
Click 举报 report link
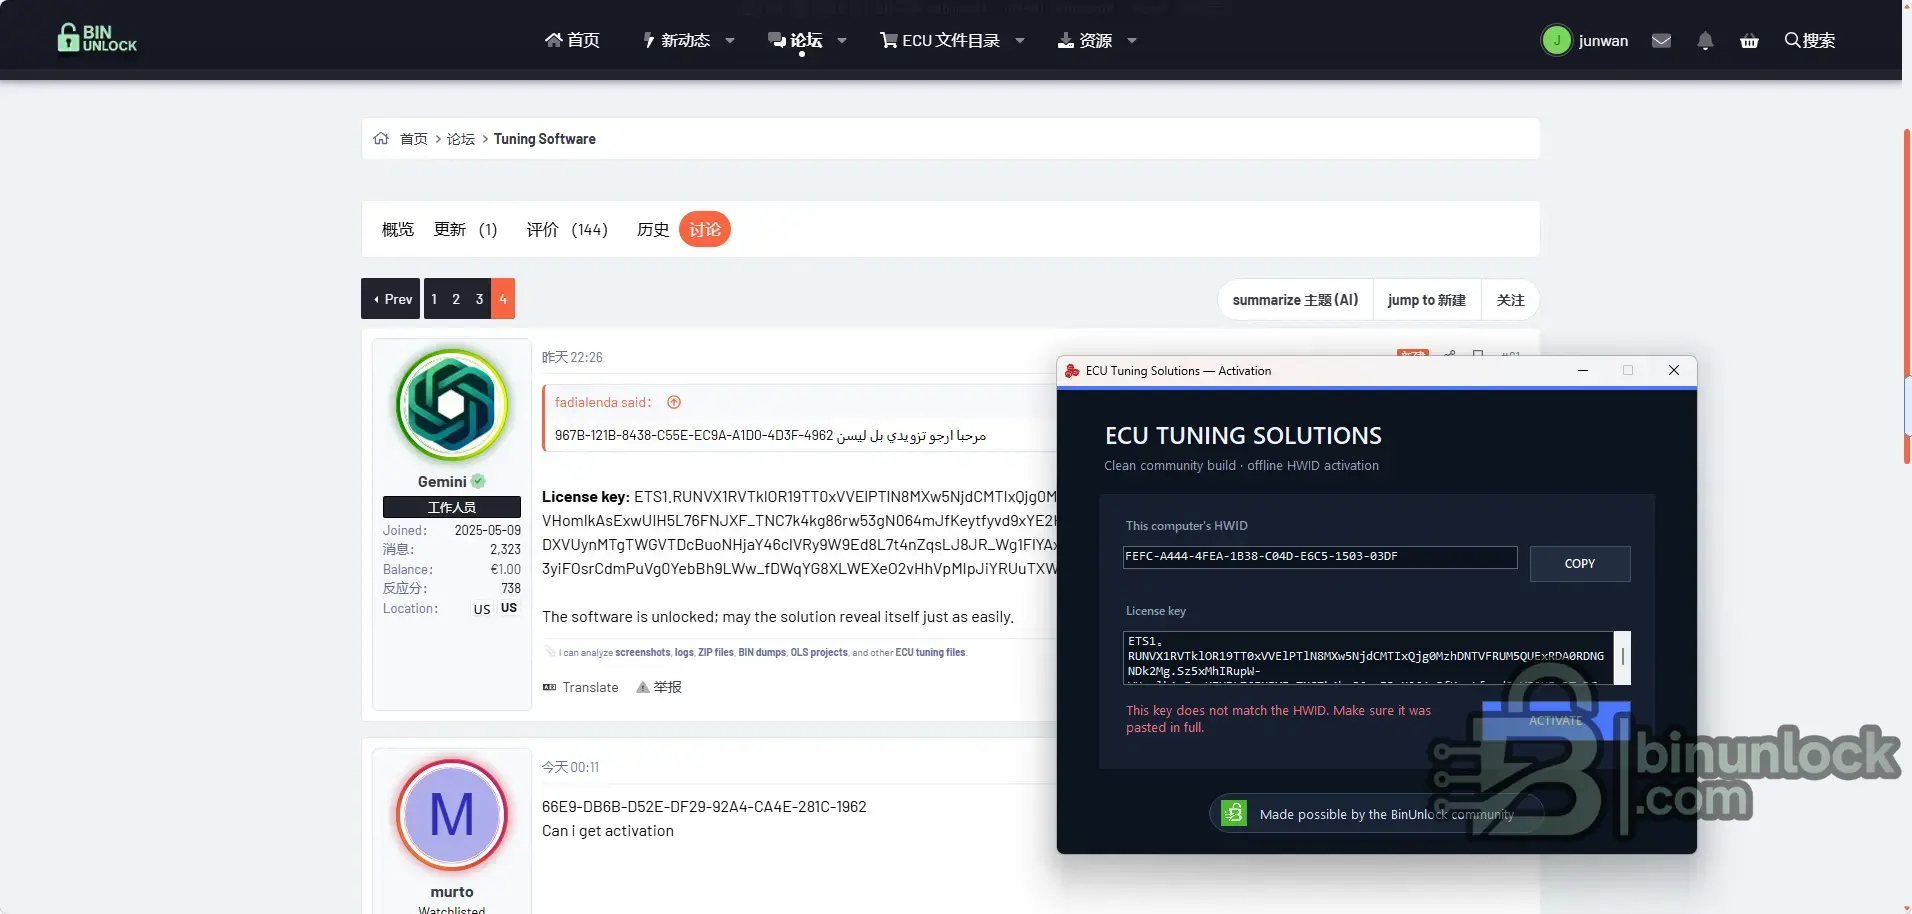tap(668, 687)
